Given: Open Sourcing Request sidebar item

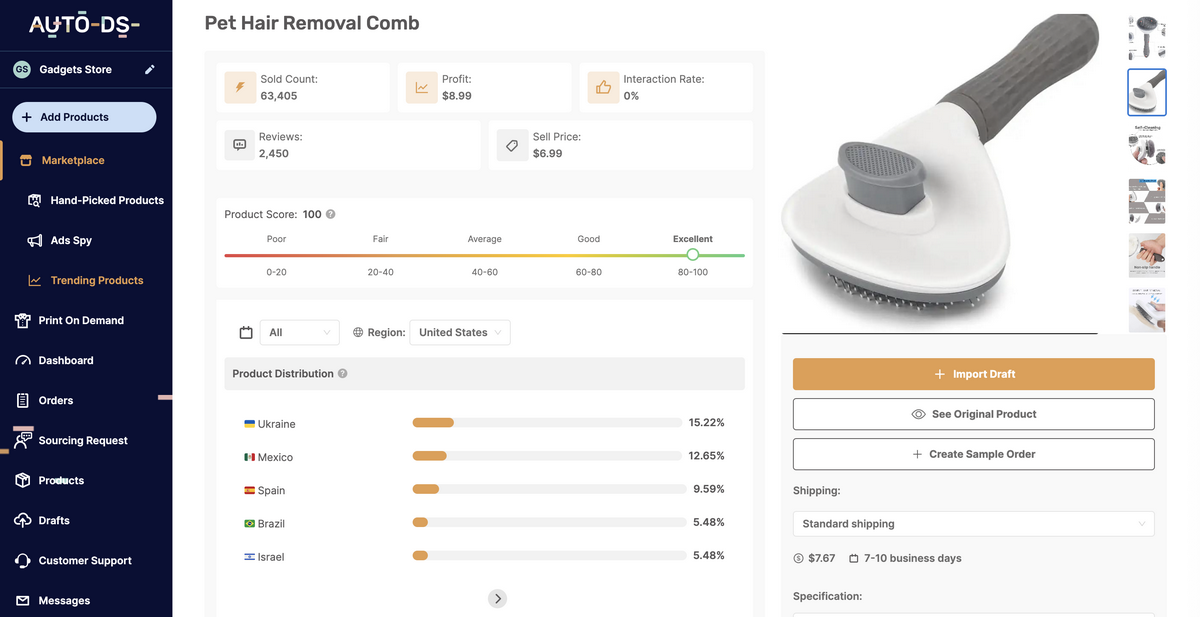Looking at the screenshot, I should point(83,440).
